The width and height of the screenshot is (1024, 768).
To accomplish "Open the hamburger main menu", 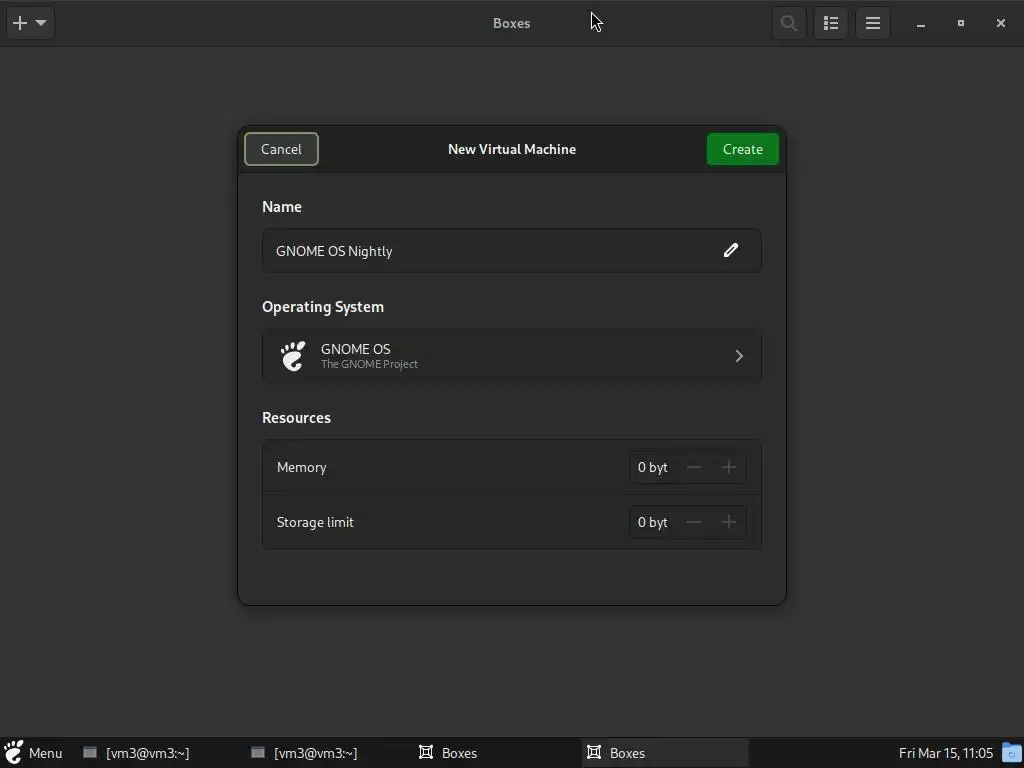I will click(873, 23).
